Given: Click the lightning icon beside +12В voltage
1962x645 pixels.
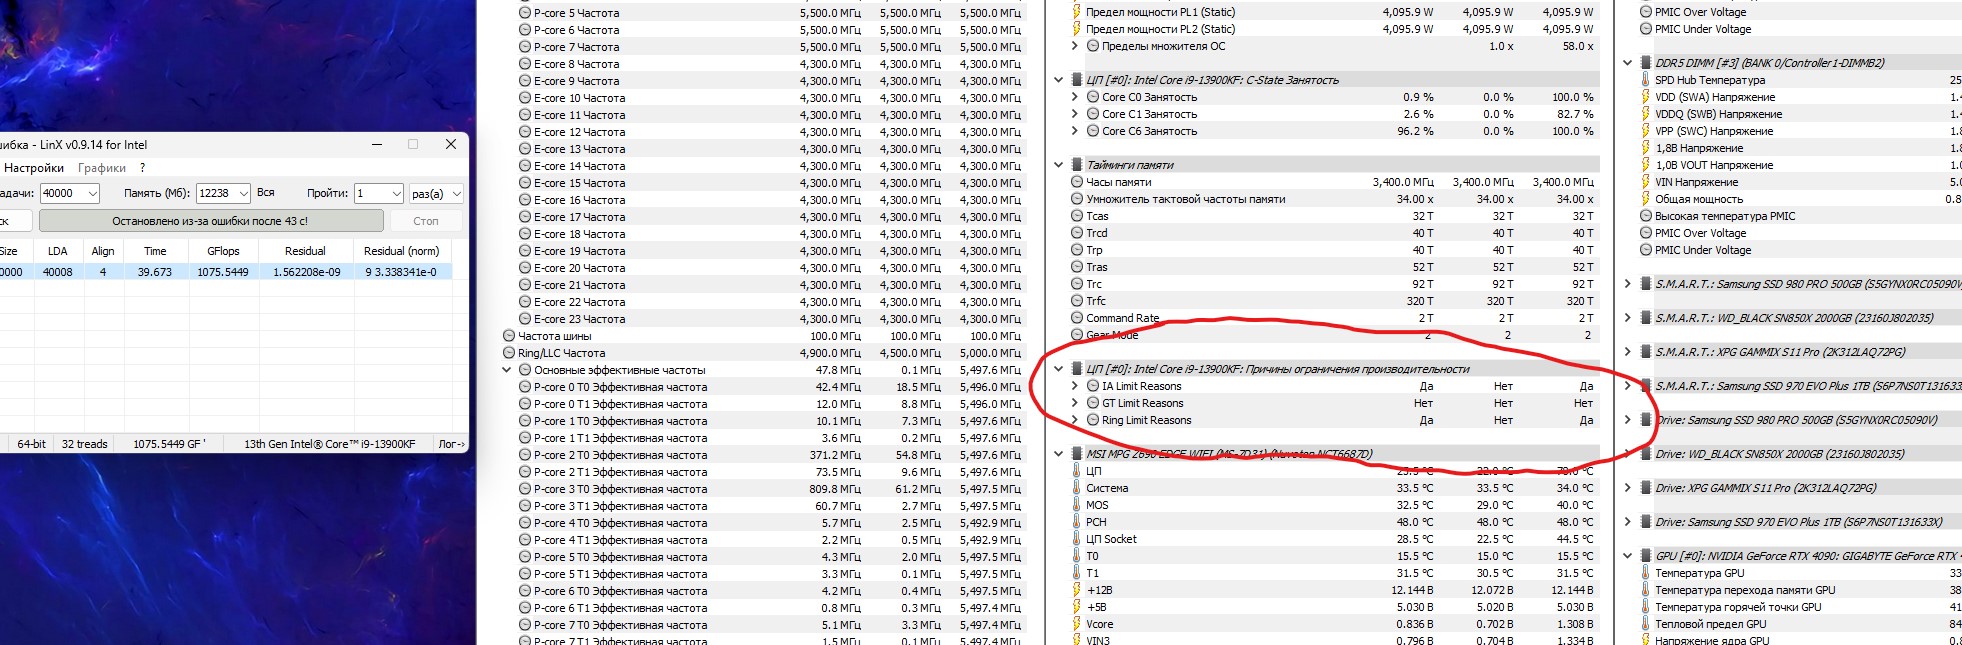Looking at the screenshot, I should click(1077, 590).
